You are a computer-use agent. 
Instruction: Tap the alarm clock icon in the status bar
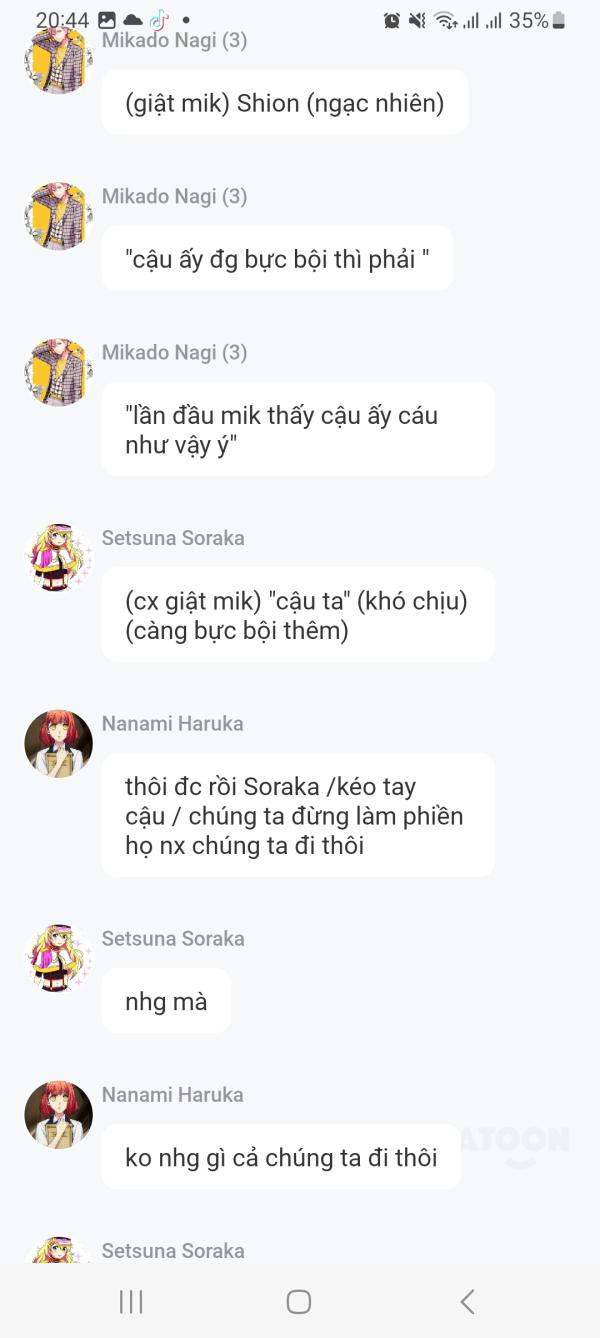tap(392, 20)
